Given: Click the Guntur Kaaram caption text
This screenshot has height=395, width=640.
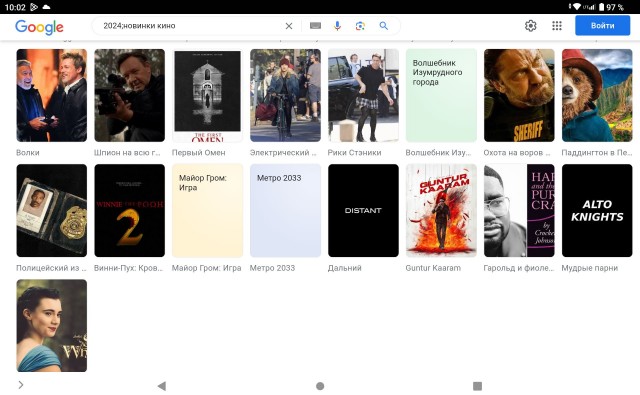Looking at the screenshot, I should click(x=433, y=268).
